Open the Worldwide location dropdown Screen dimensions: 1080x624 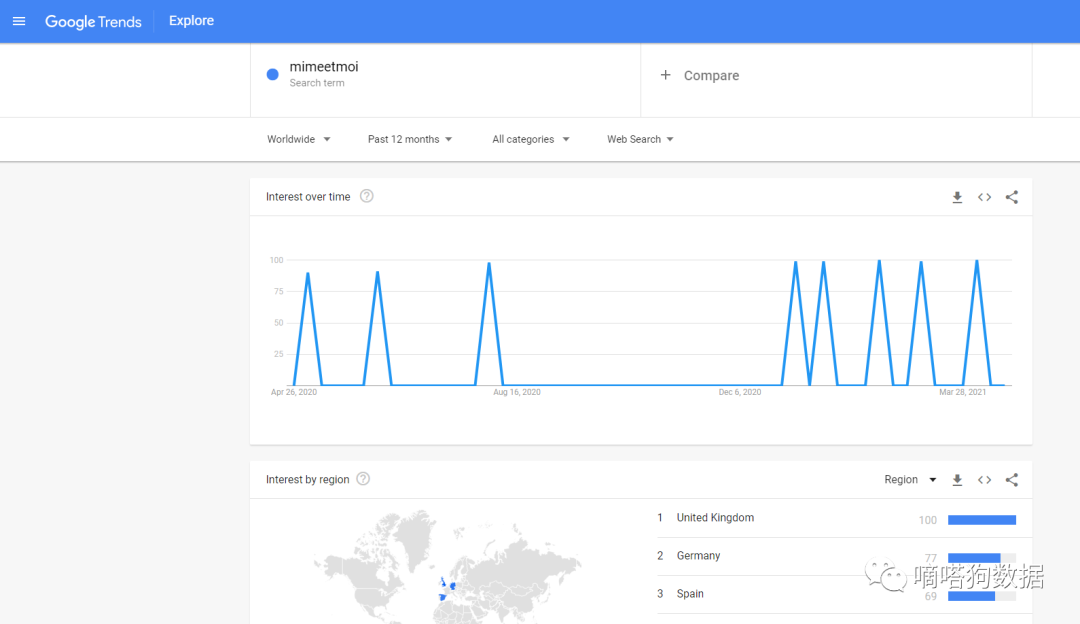point(299,139)
